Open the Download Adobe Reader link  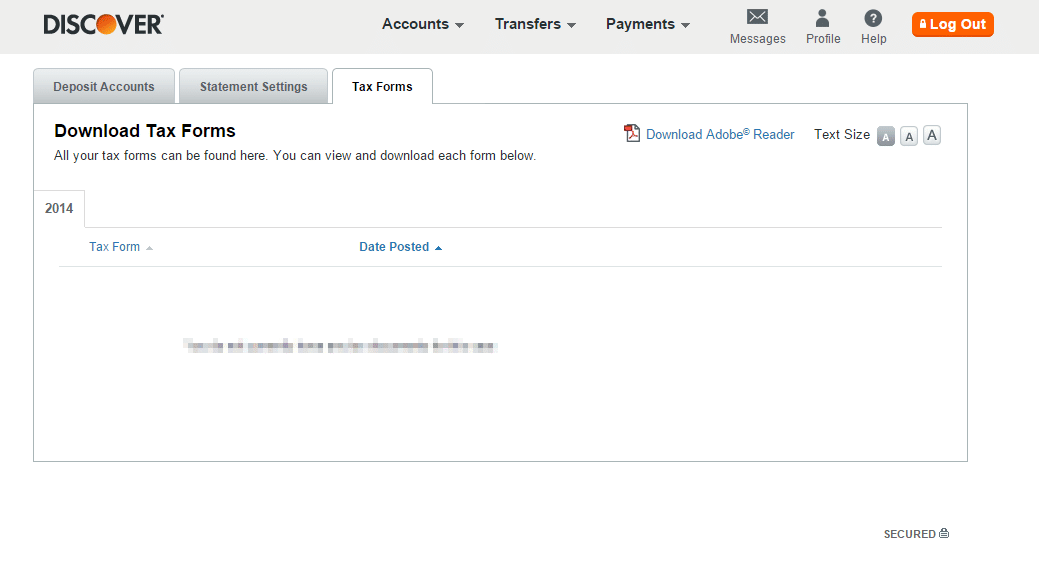720,134
